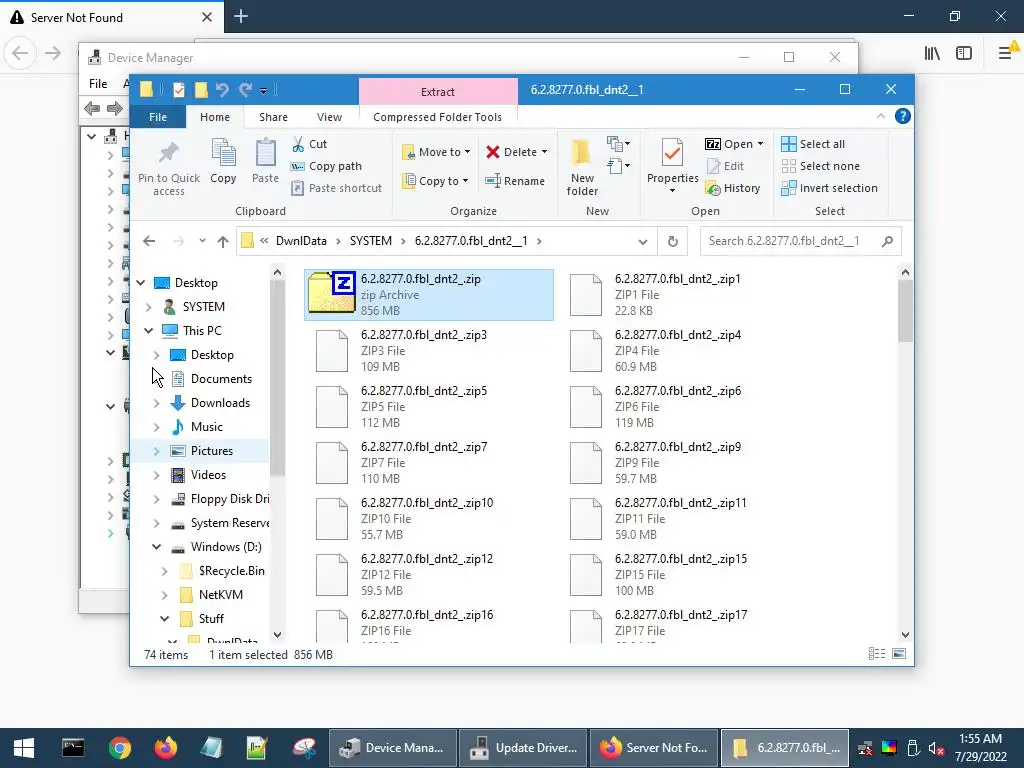The image size is (1024, 768).
Task: Open Firefox library icon
Action: (x=932, y=53)
